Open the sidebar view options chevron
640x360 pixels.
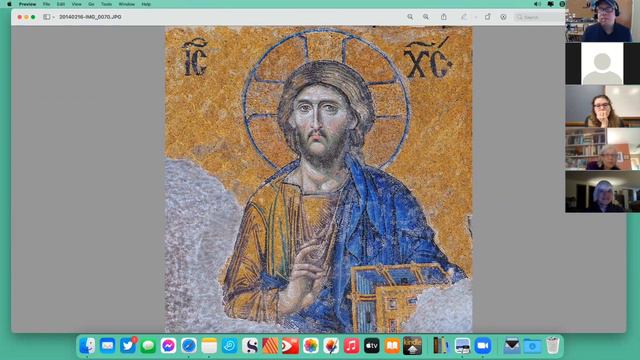coord(53,18)
